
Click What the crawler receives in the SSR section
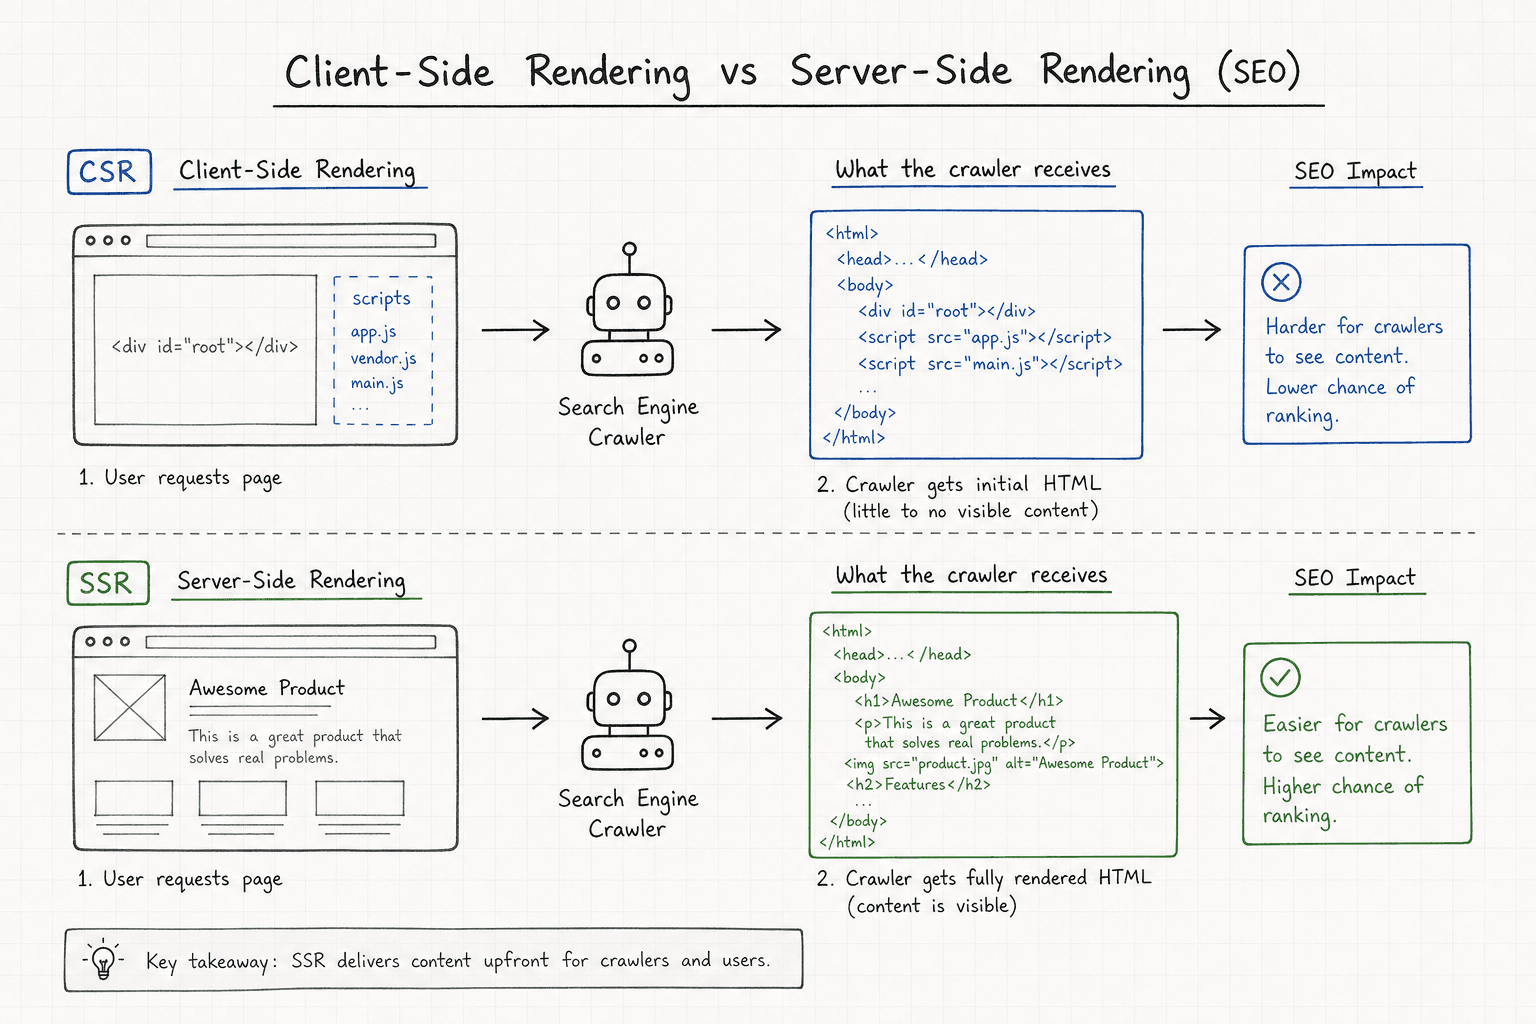point(971,575)
